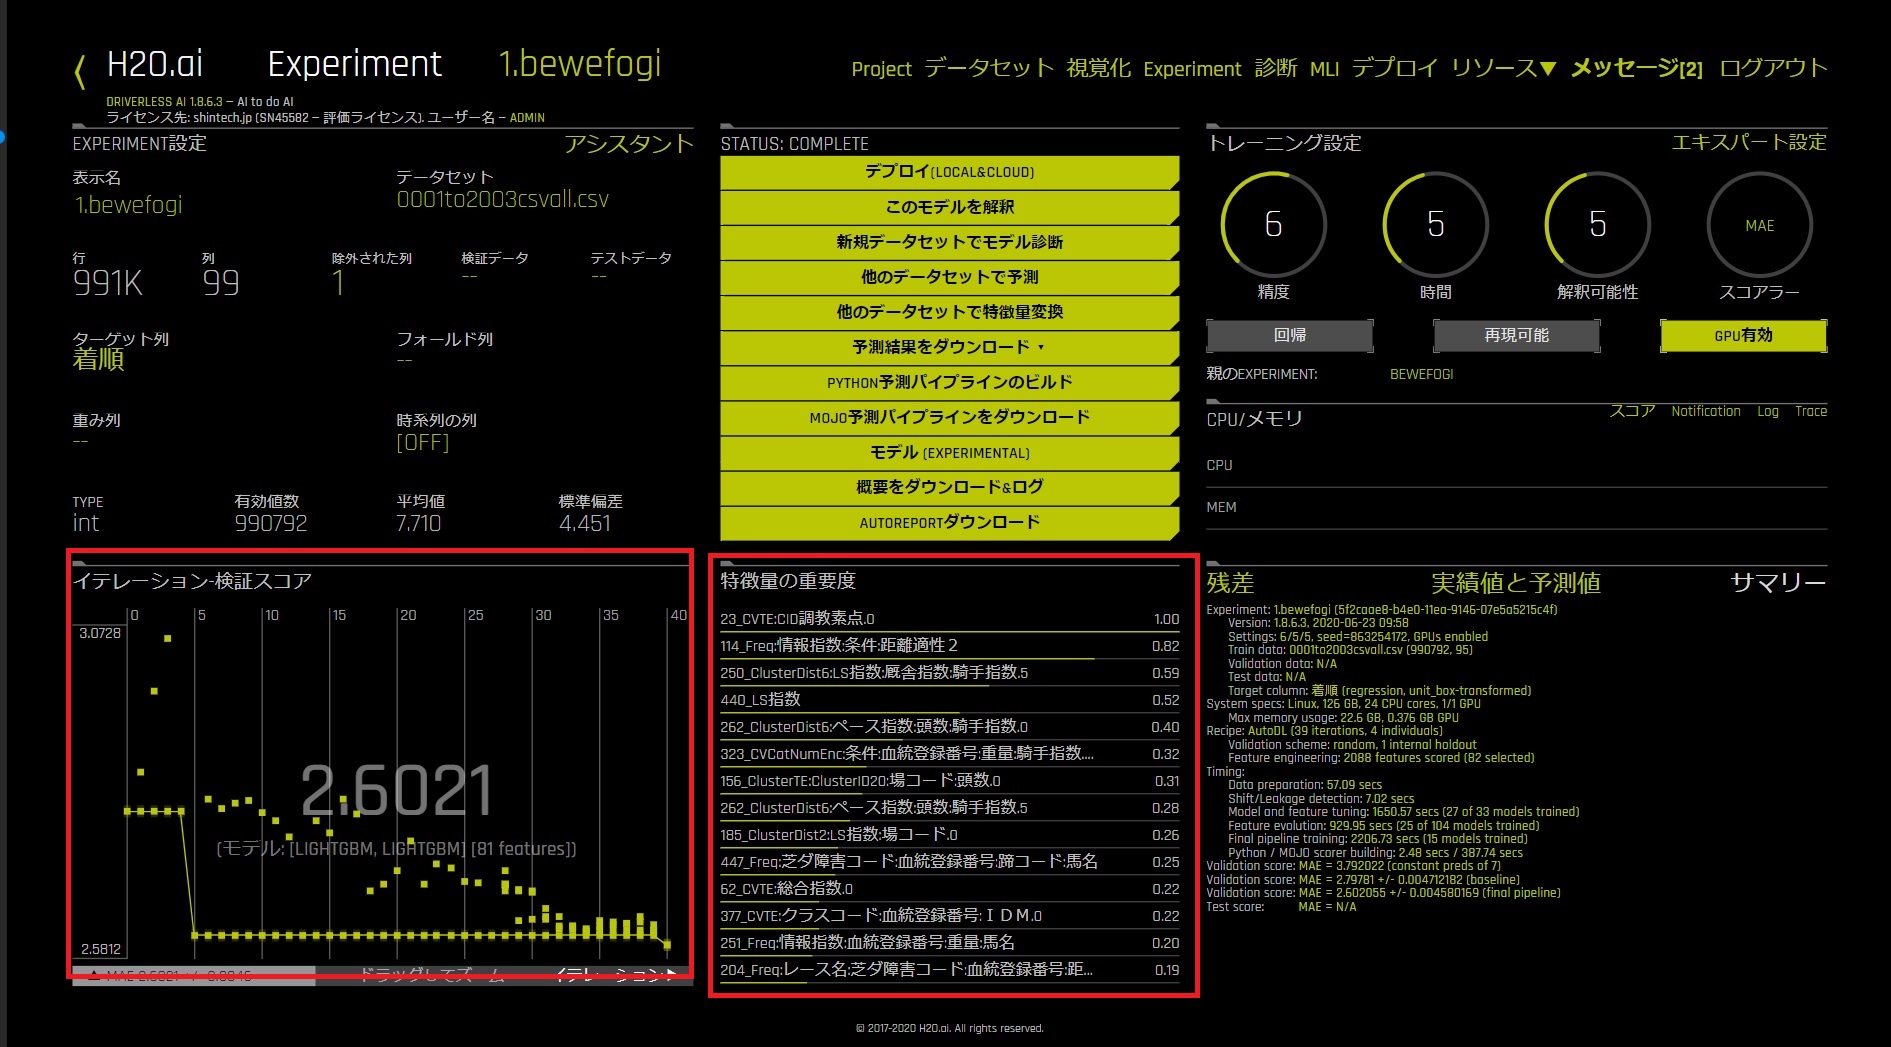Click the MAE scorer dial
The height and width of the screenshot is (1047, 1891).
click(x=1759, y=225)
